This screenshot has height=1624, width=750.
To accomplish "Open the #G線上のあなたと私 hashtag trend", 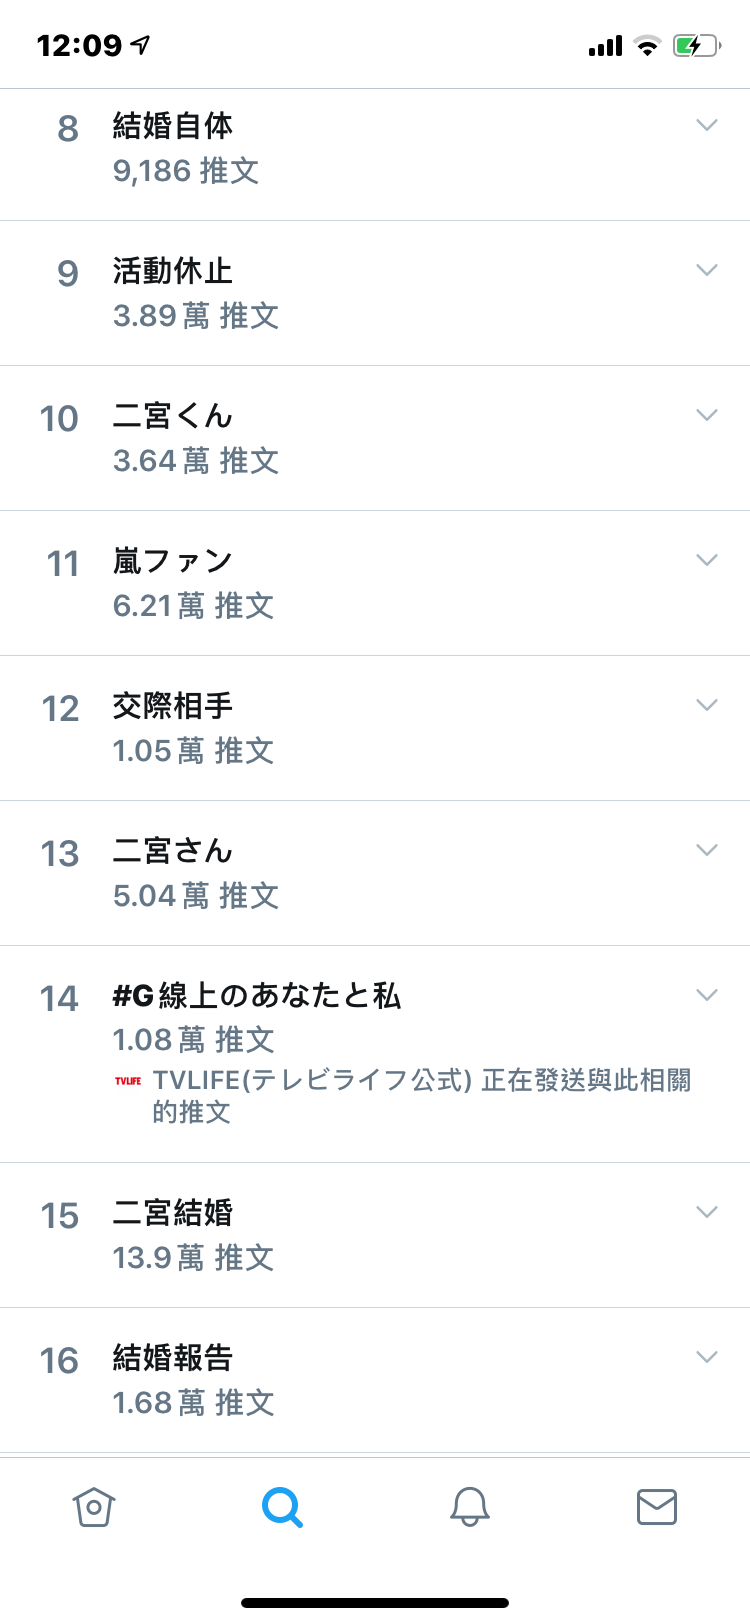I will tap(257, 996).
